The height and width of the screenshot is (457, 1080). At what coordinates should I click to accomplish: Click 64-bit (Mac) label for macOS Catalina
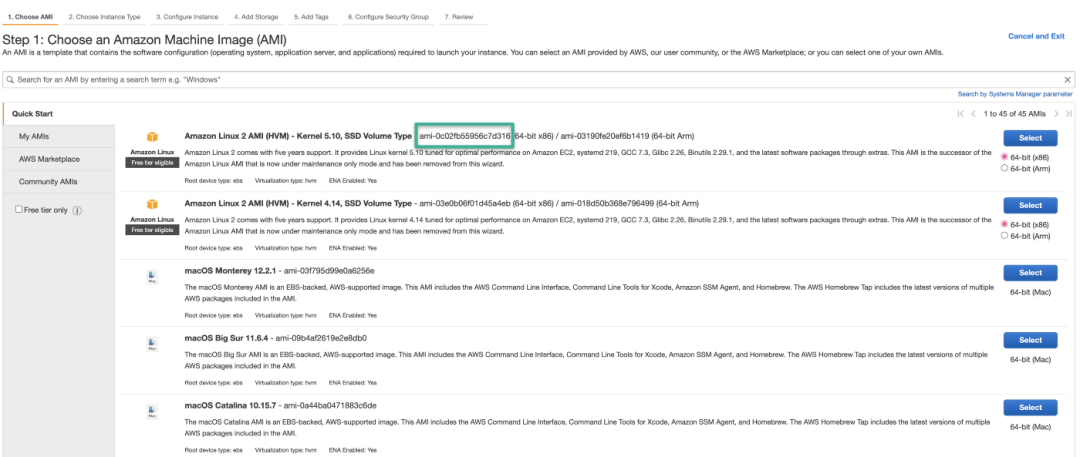1030,427
